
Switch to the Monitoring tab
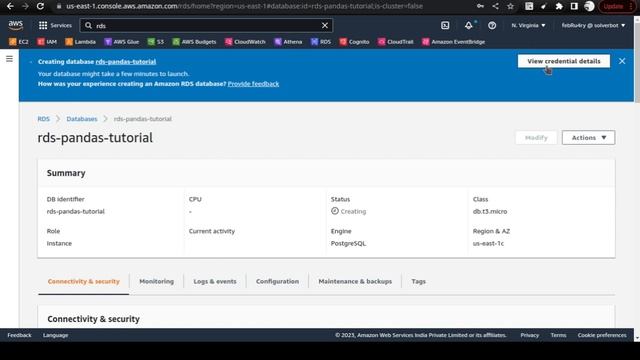click(156, 281)
